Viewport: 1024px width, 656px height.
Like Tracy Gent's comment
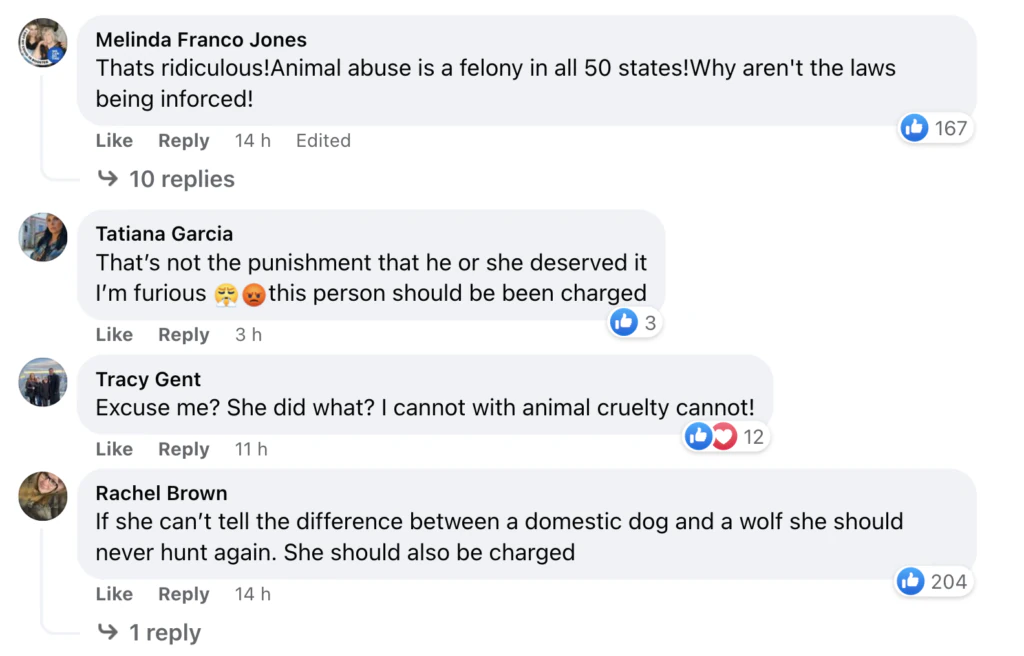coord(114,450)
